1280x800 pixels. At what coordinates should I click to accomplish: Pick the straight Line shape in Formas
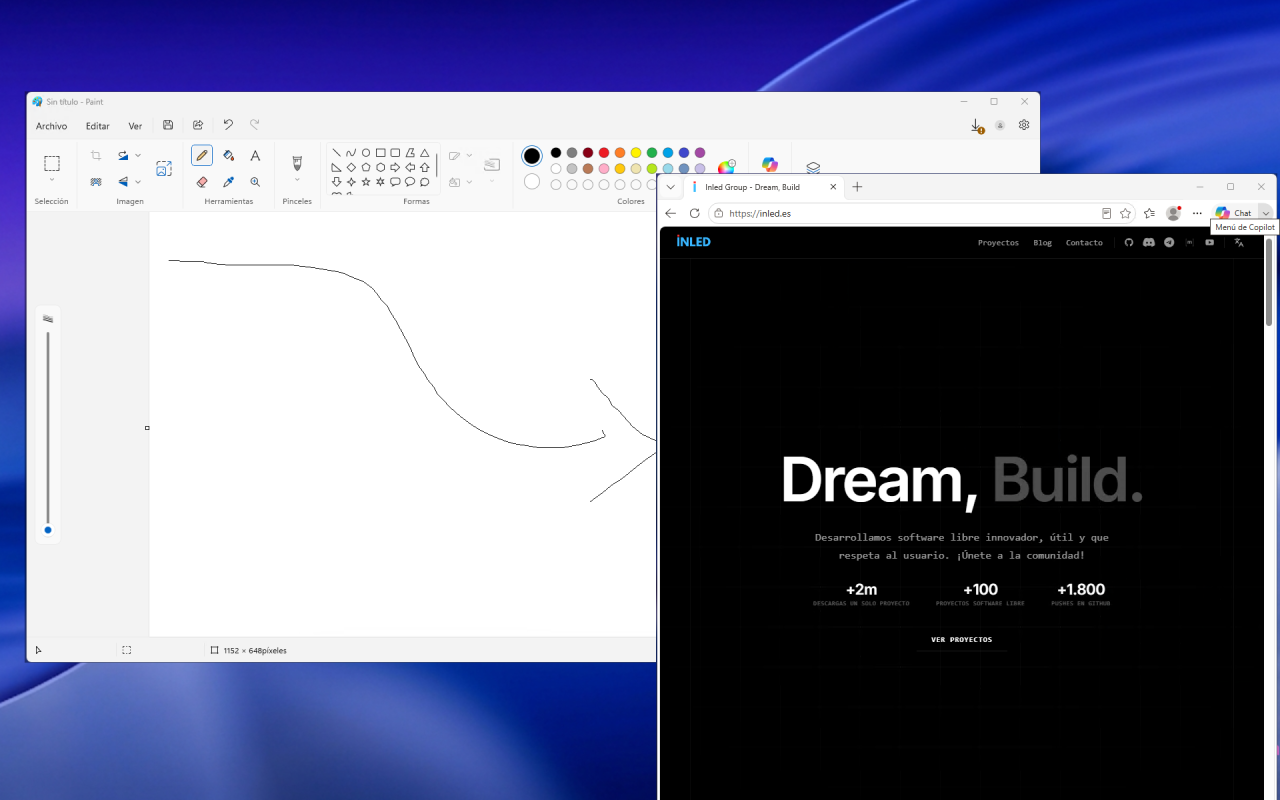click(x=336, y=153)
